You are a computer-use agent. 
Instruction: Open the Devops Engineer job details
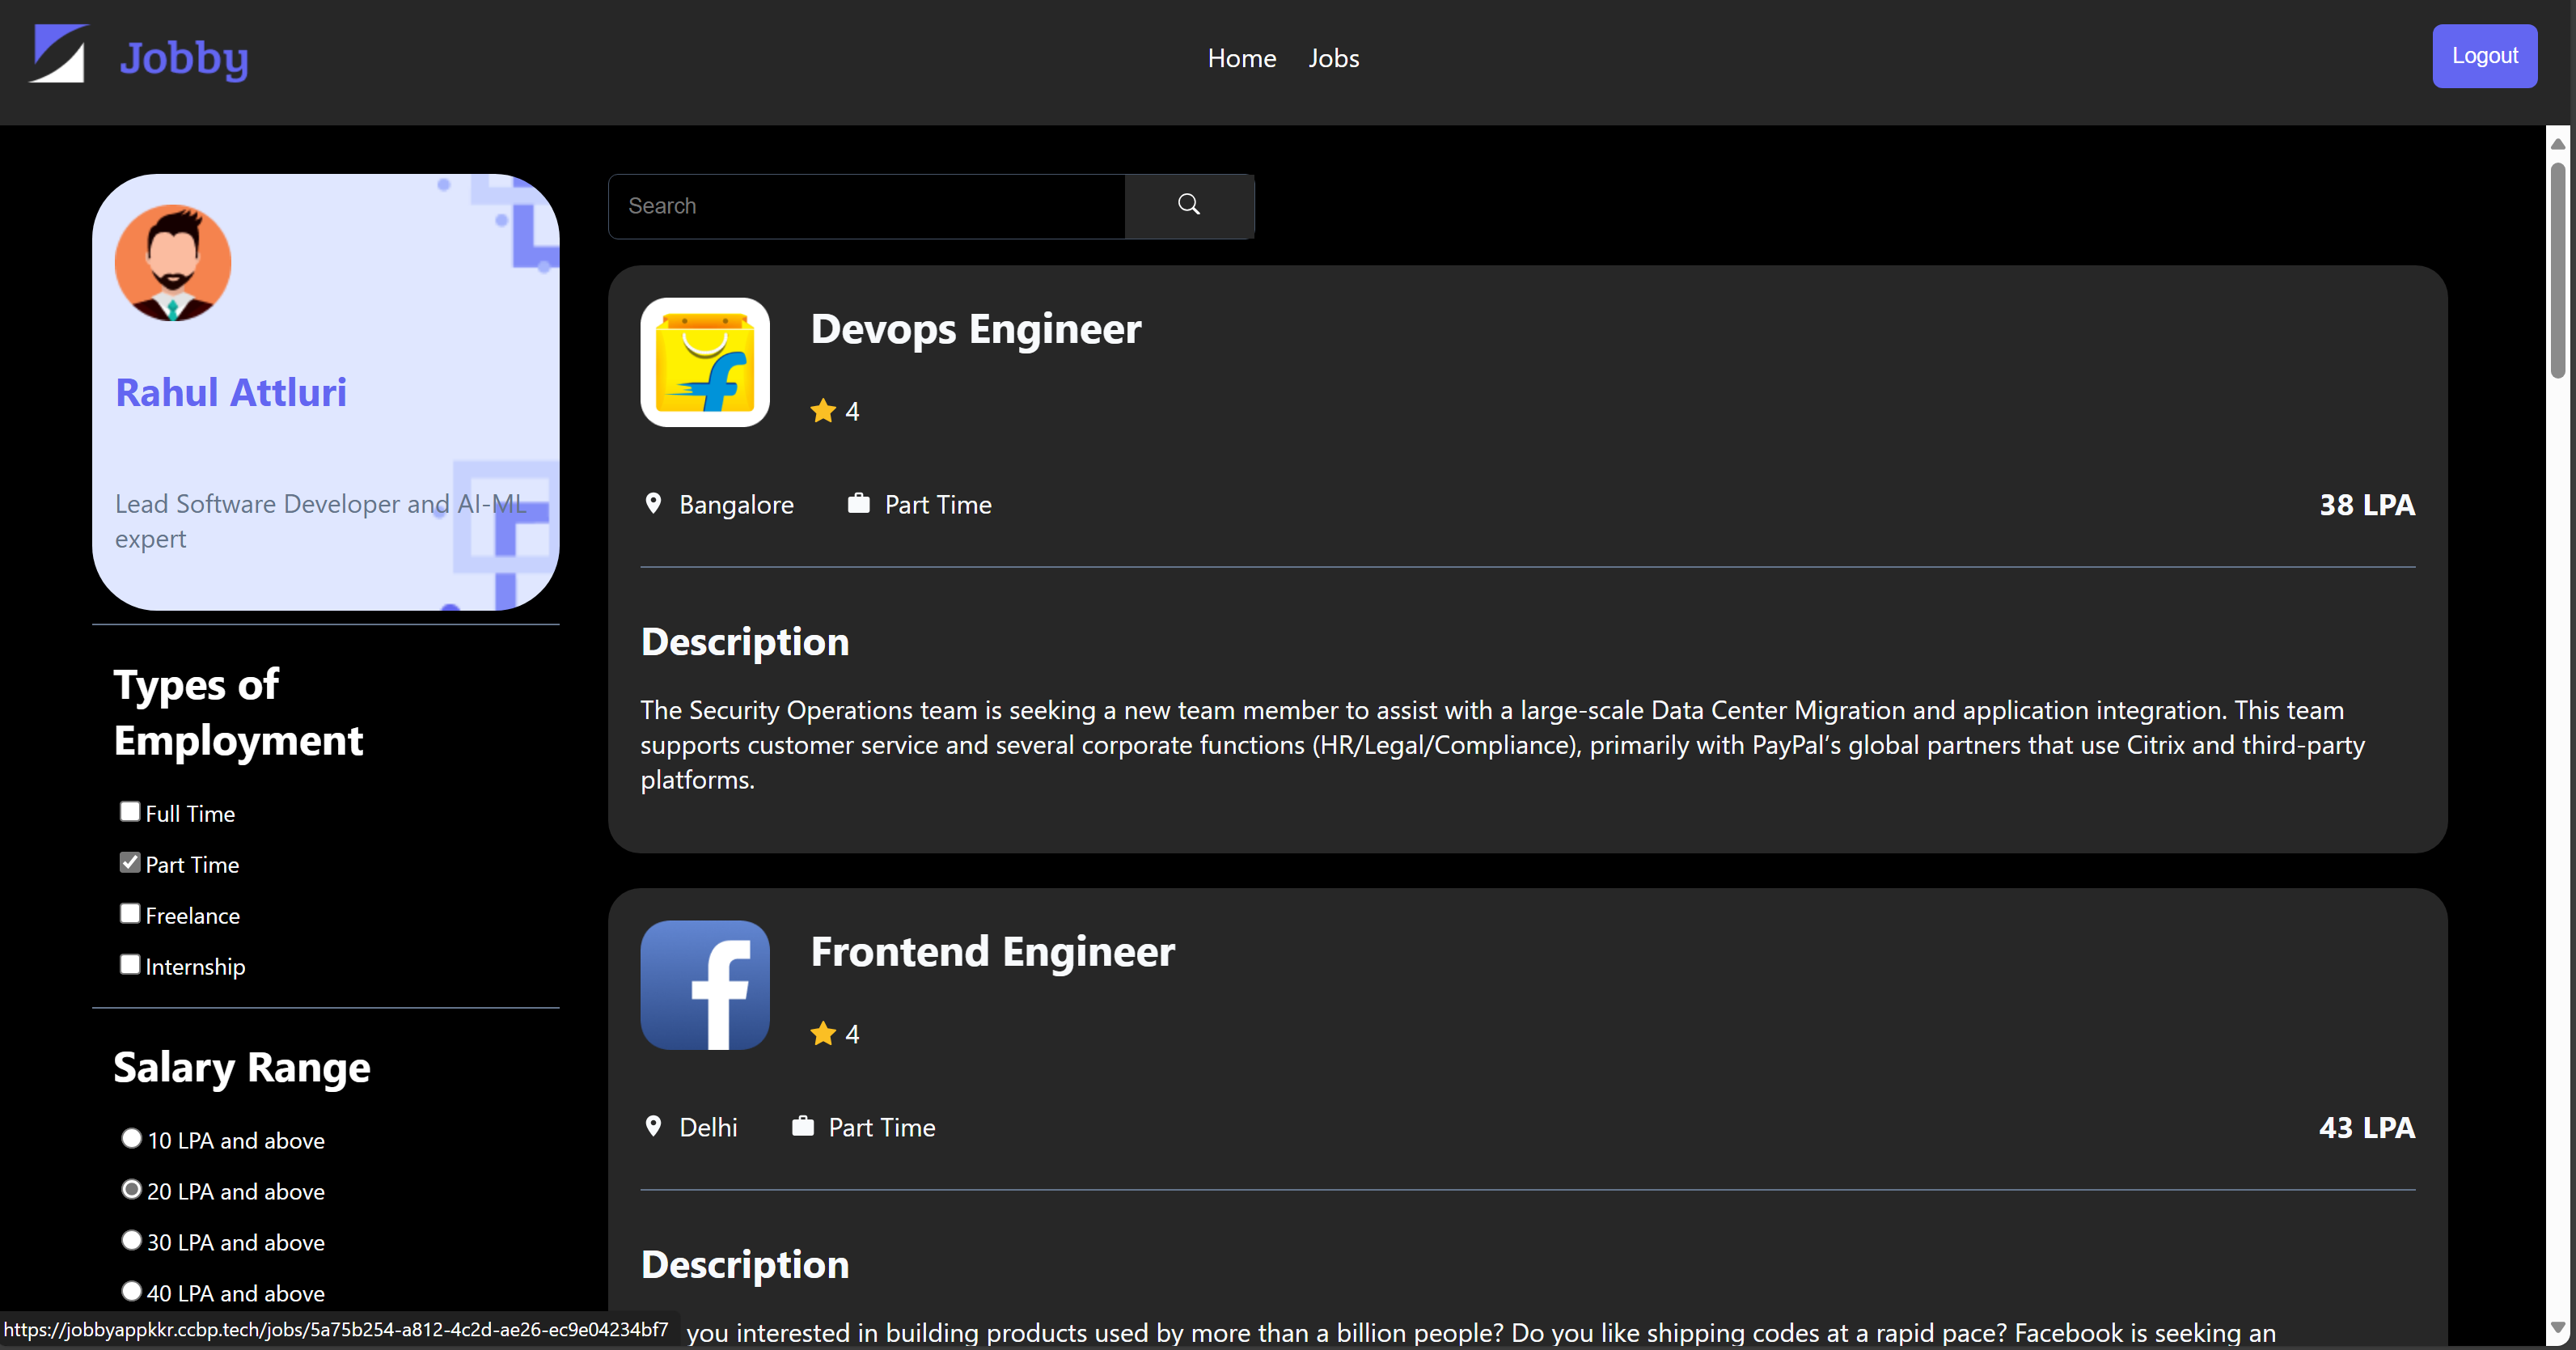(975, 329)
